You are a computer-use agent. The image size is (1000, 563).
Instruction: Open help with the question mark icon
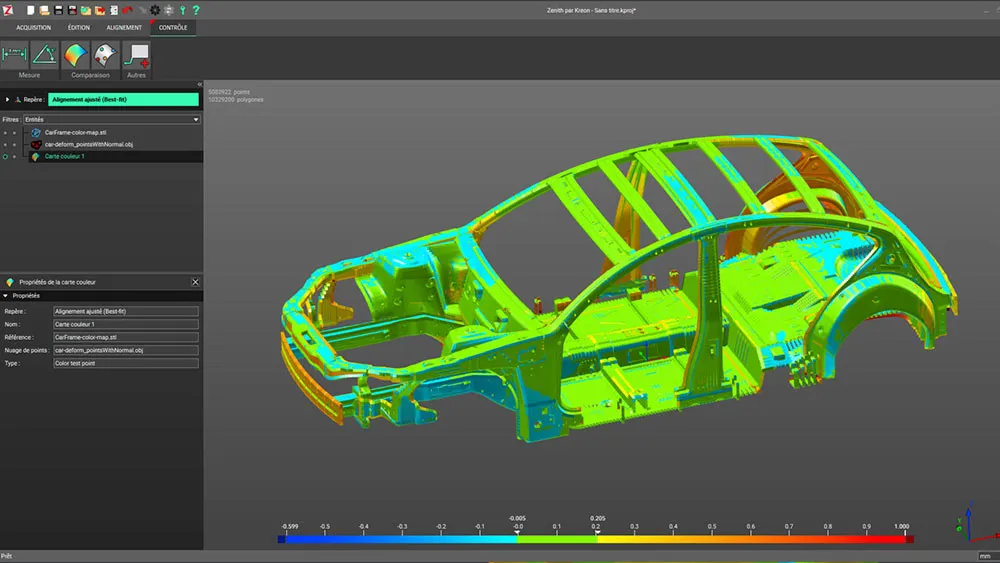(x=196, y=10)
